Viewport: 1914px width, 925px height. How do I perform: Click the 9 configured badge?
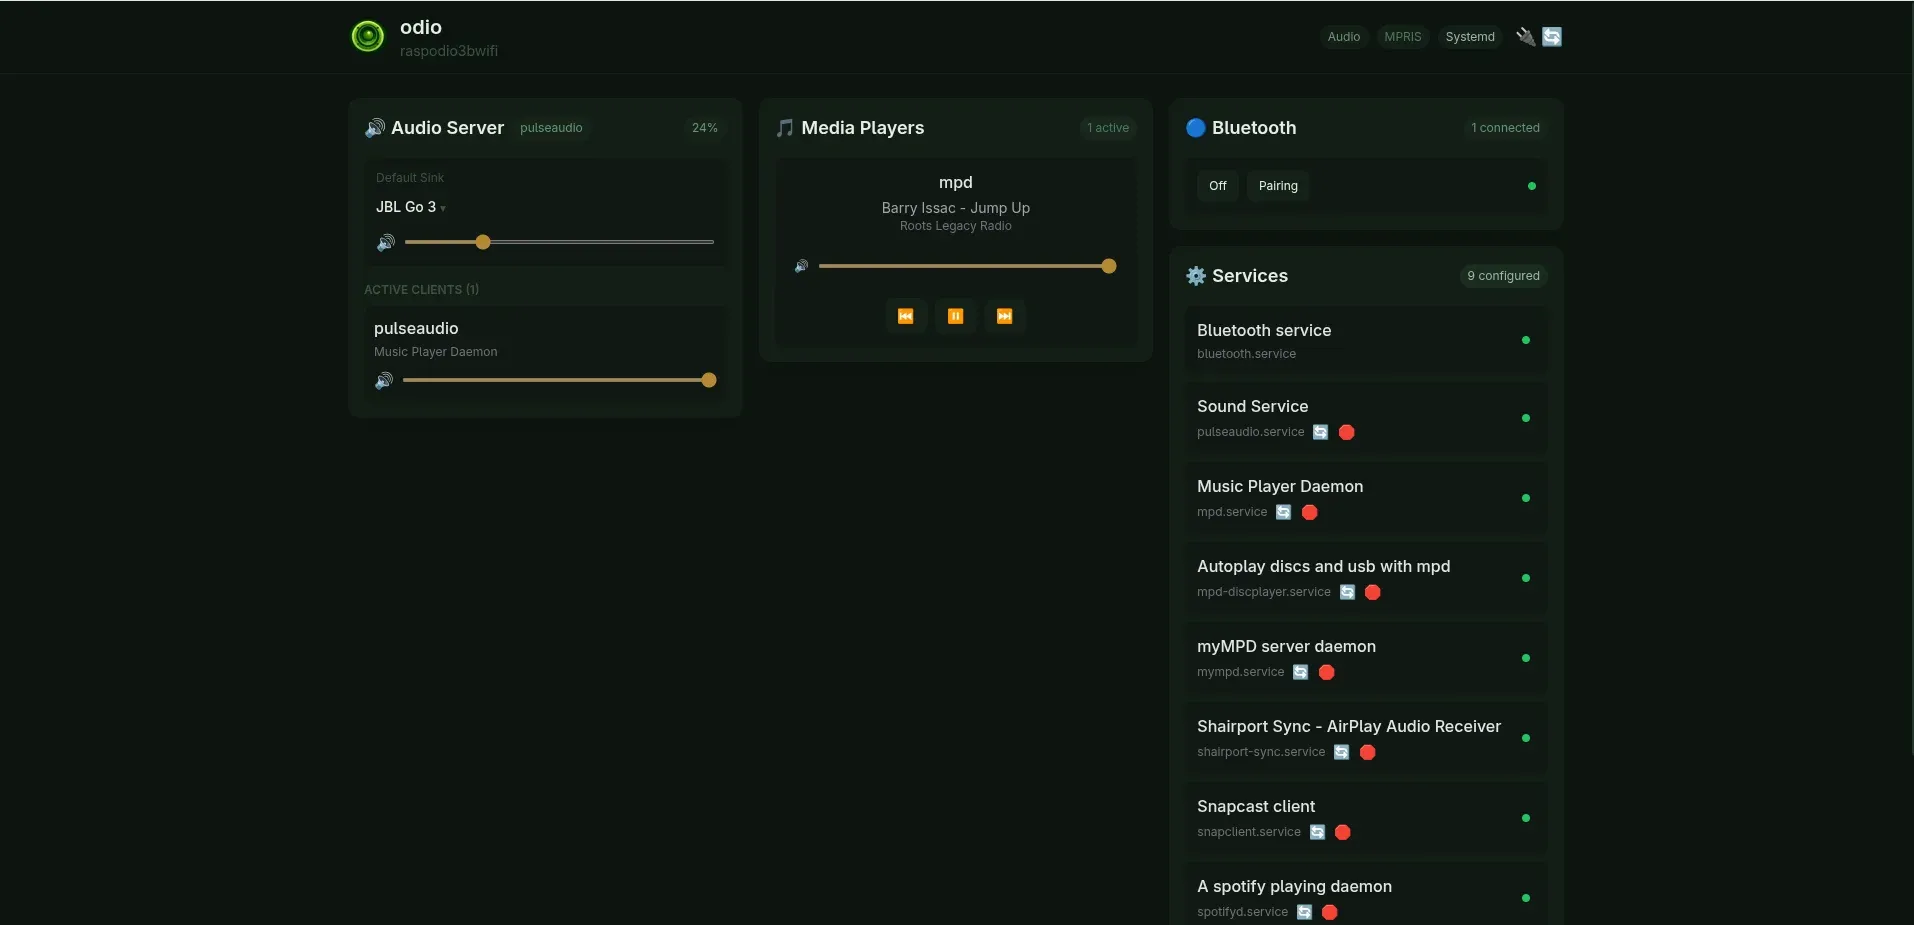[1503, 276]
